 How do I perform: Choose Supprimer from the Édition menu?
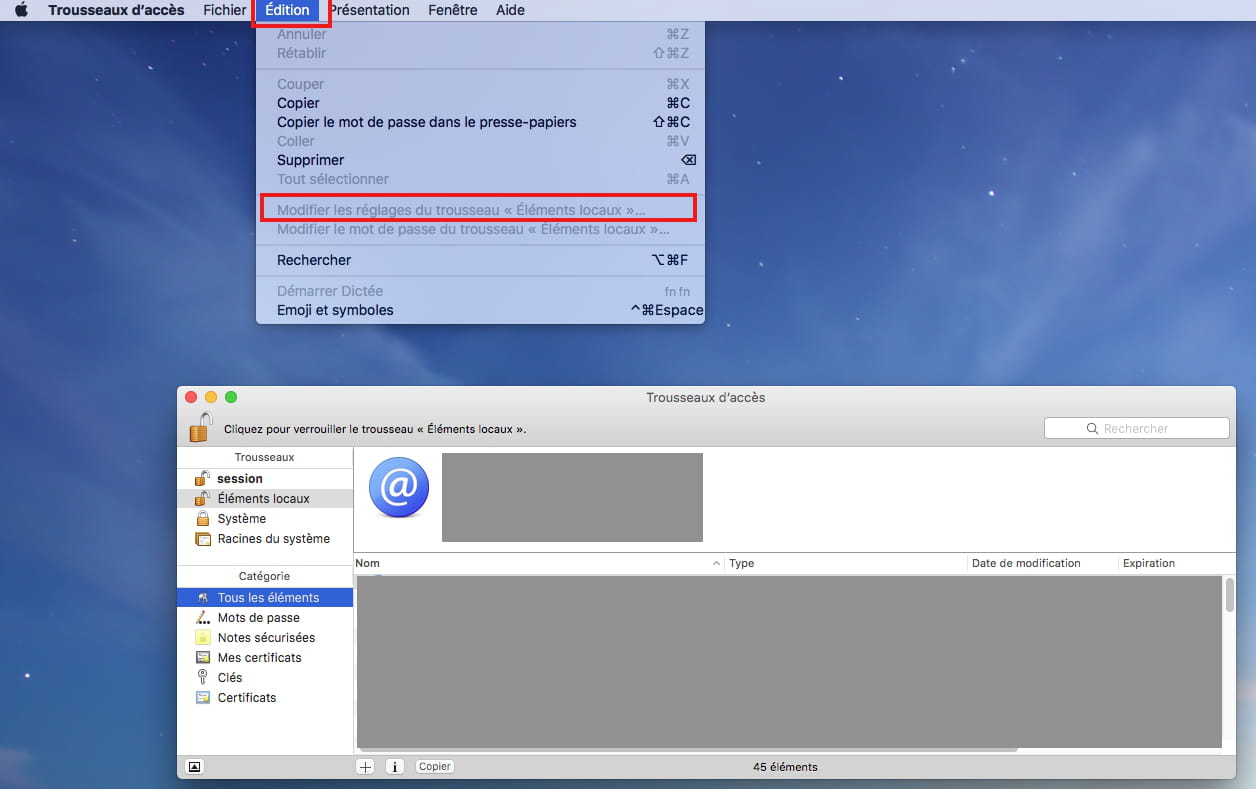[480, 160]
